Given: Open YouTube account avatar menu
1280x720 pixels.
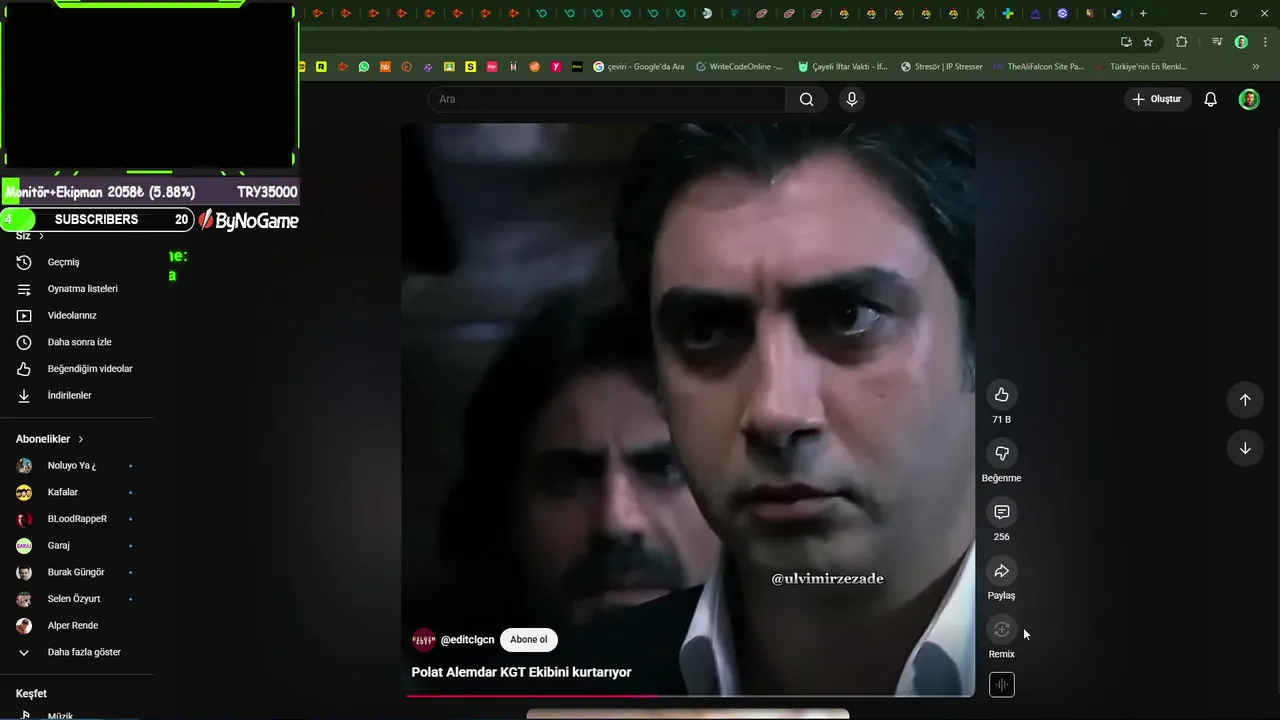Looking at the screenshot, I should [x=1249, y=99].
